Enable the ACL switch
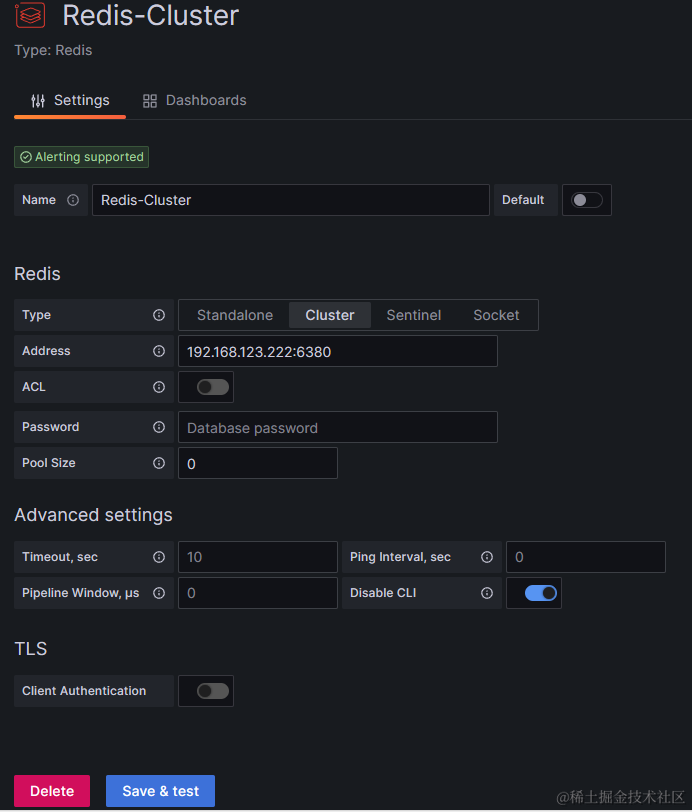 tap(213, 387)
